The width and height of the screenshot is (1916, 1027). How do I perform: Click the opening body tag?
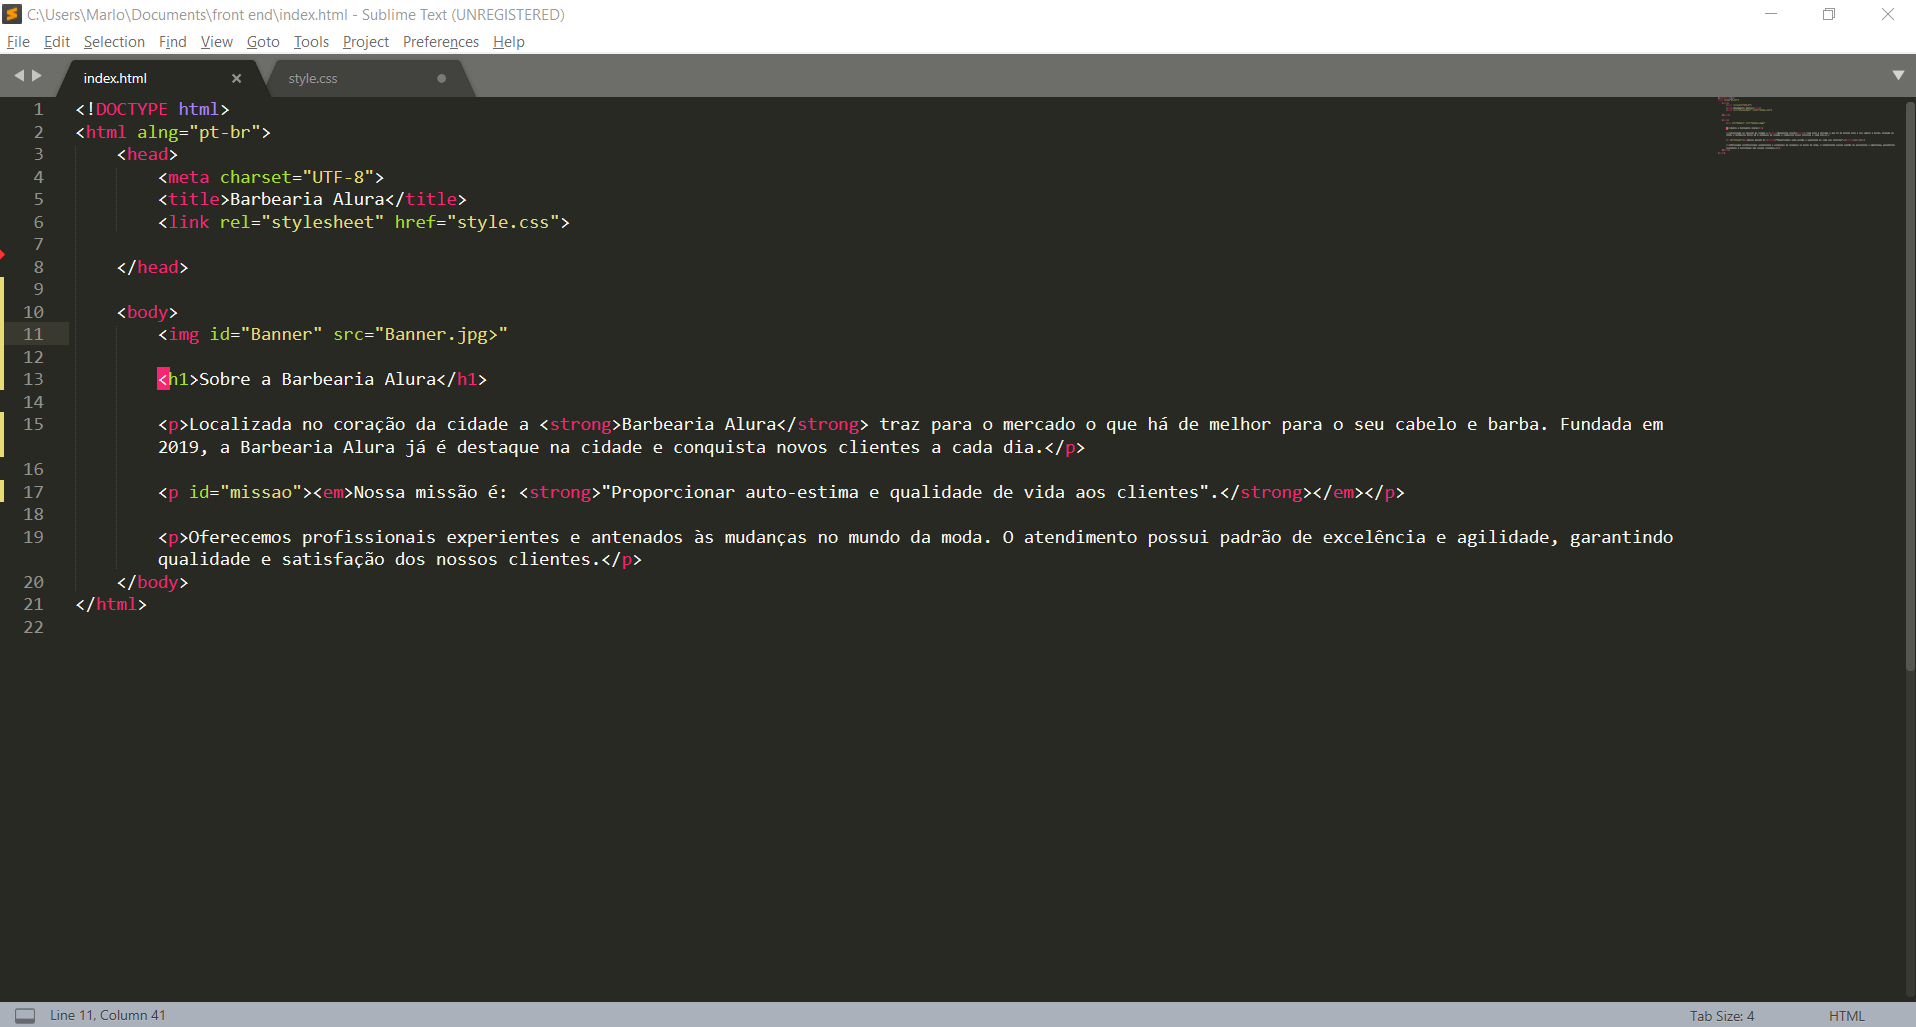147,312
